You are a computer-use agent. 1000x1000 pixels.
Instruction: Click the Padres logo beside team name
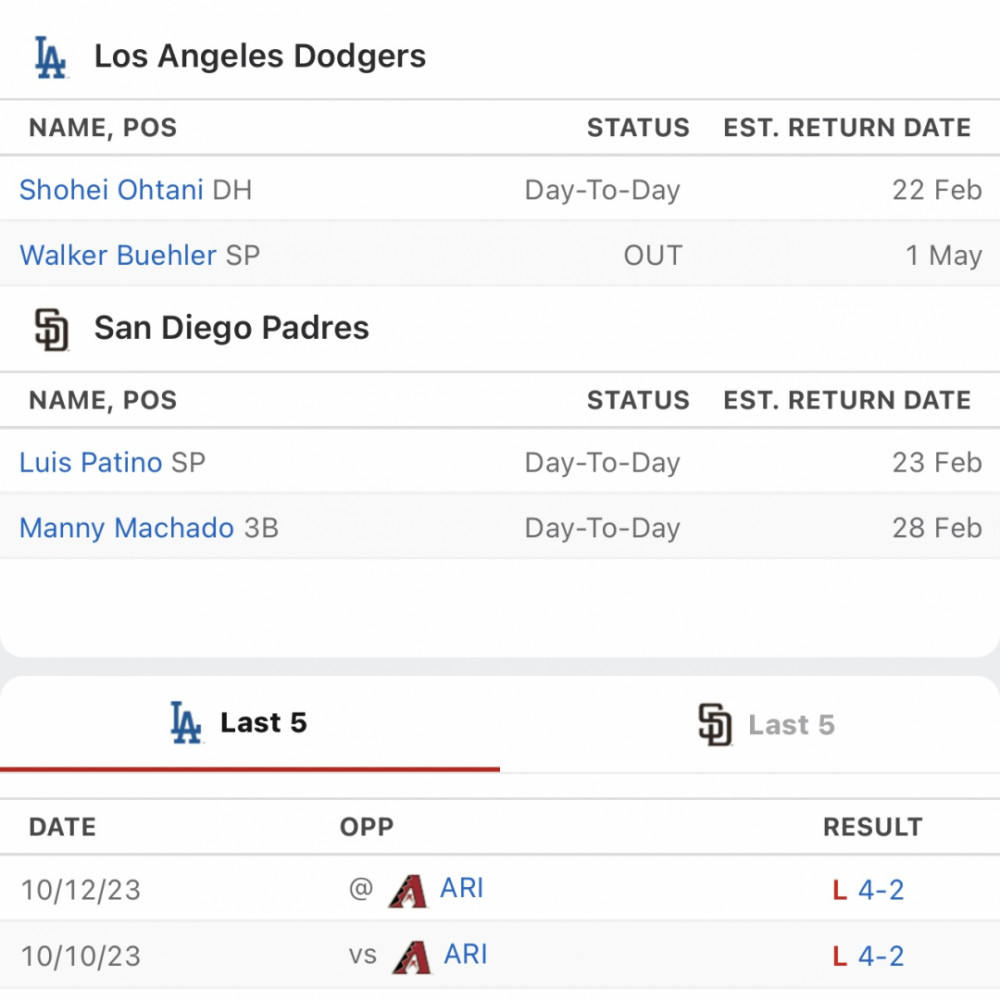point(51,330)
